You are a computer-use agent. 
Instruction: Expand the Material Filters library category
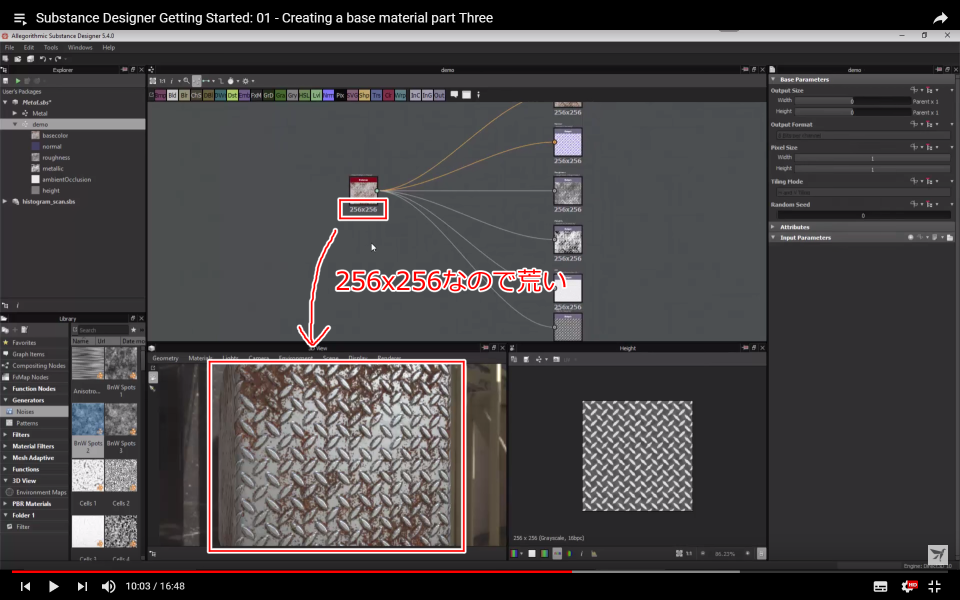click(x=6, y=446)
